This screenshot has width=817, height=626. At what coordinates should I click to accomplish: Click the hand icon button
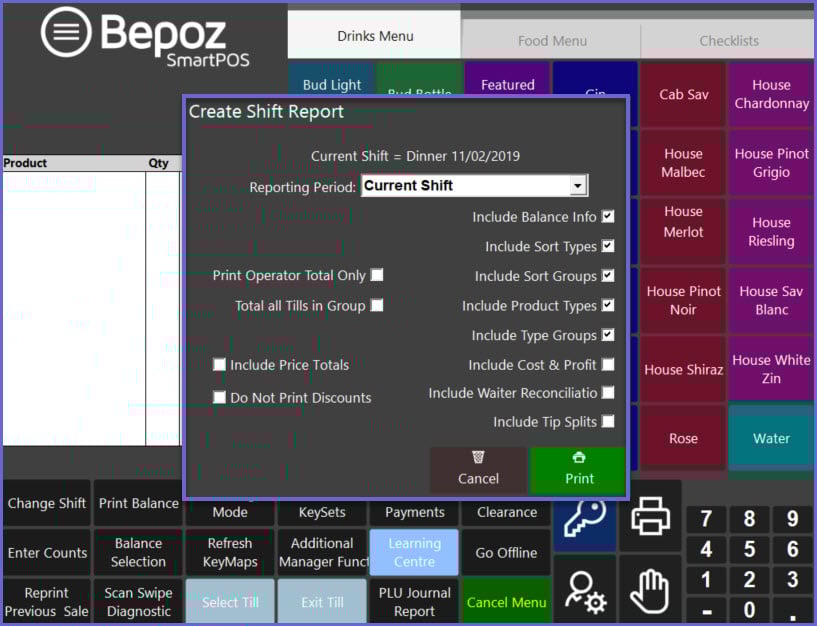[650, 590]
